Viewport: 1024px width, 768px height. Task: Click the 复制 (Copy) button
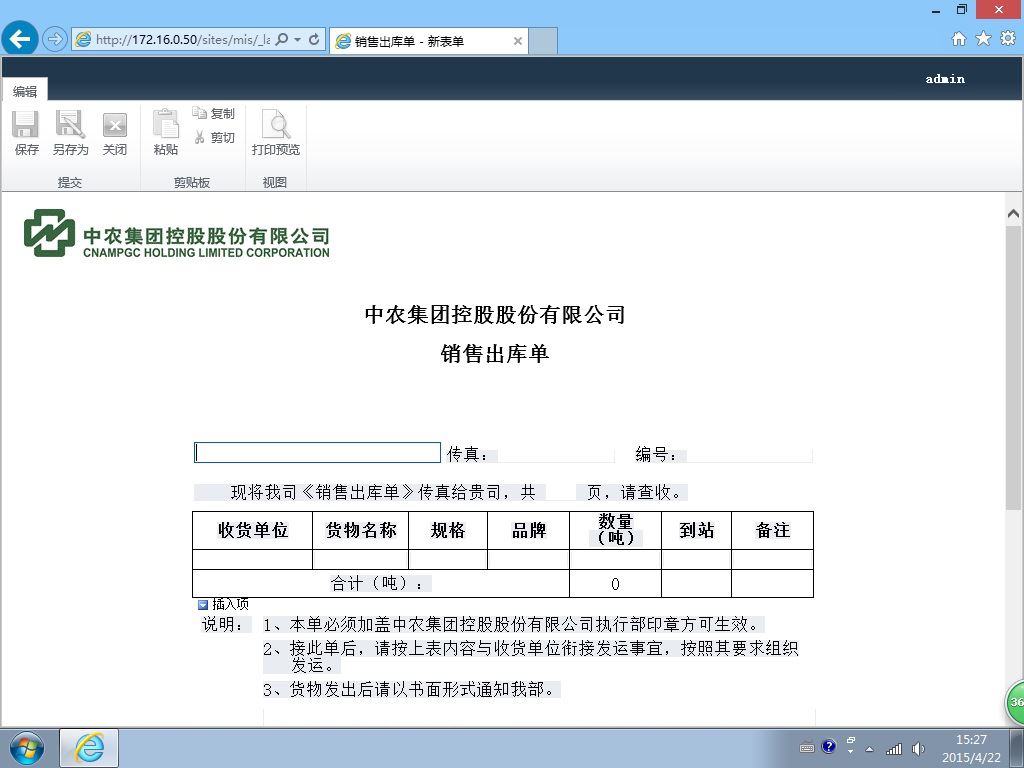pyautogui.click(x=214, y=113)
